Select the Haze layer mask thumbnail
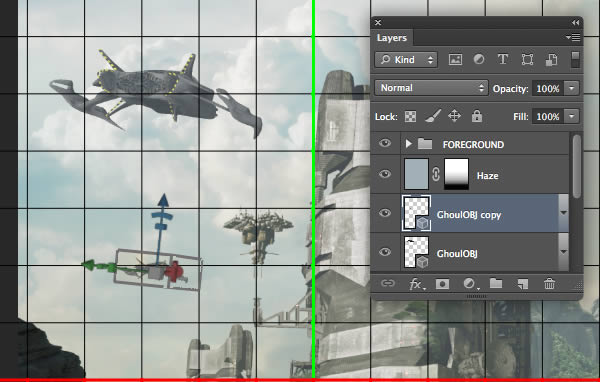Screen dimensions: 600x382 (x=456, y=175)
